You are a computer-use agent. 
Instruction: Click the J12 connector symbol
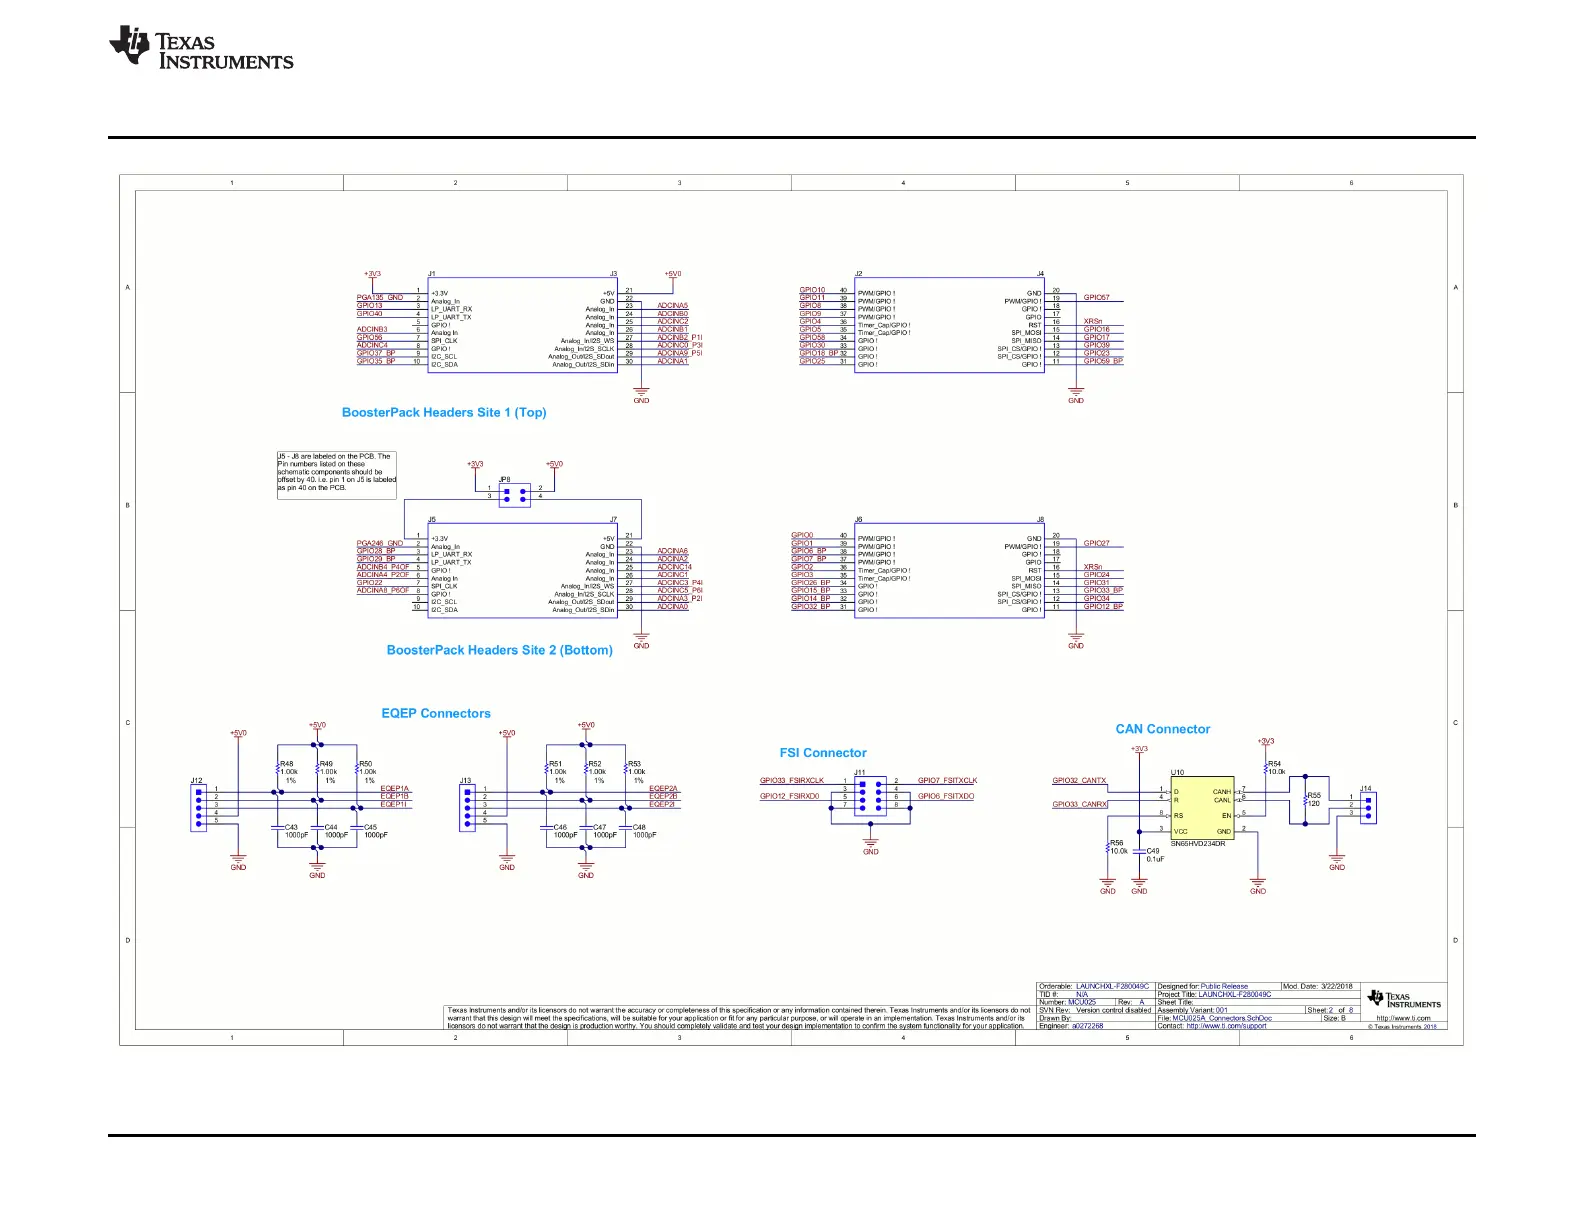(x=198, y=806)
